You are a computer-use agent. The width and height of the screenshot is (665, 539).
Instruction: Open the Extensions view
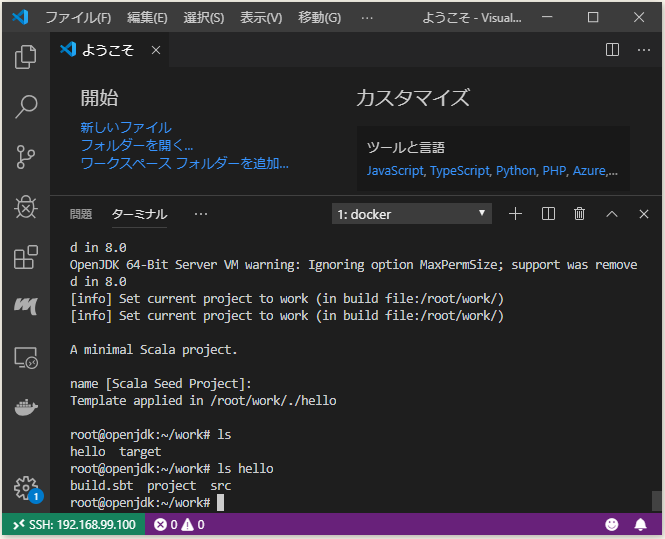26,257
